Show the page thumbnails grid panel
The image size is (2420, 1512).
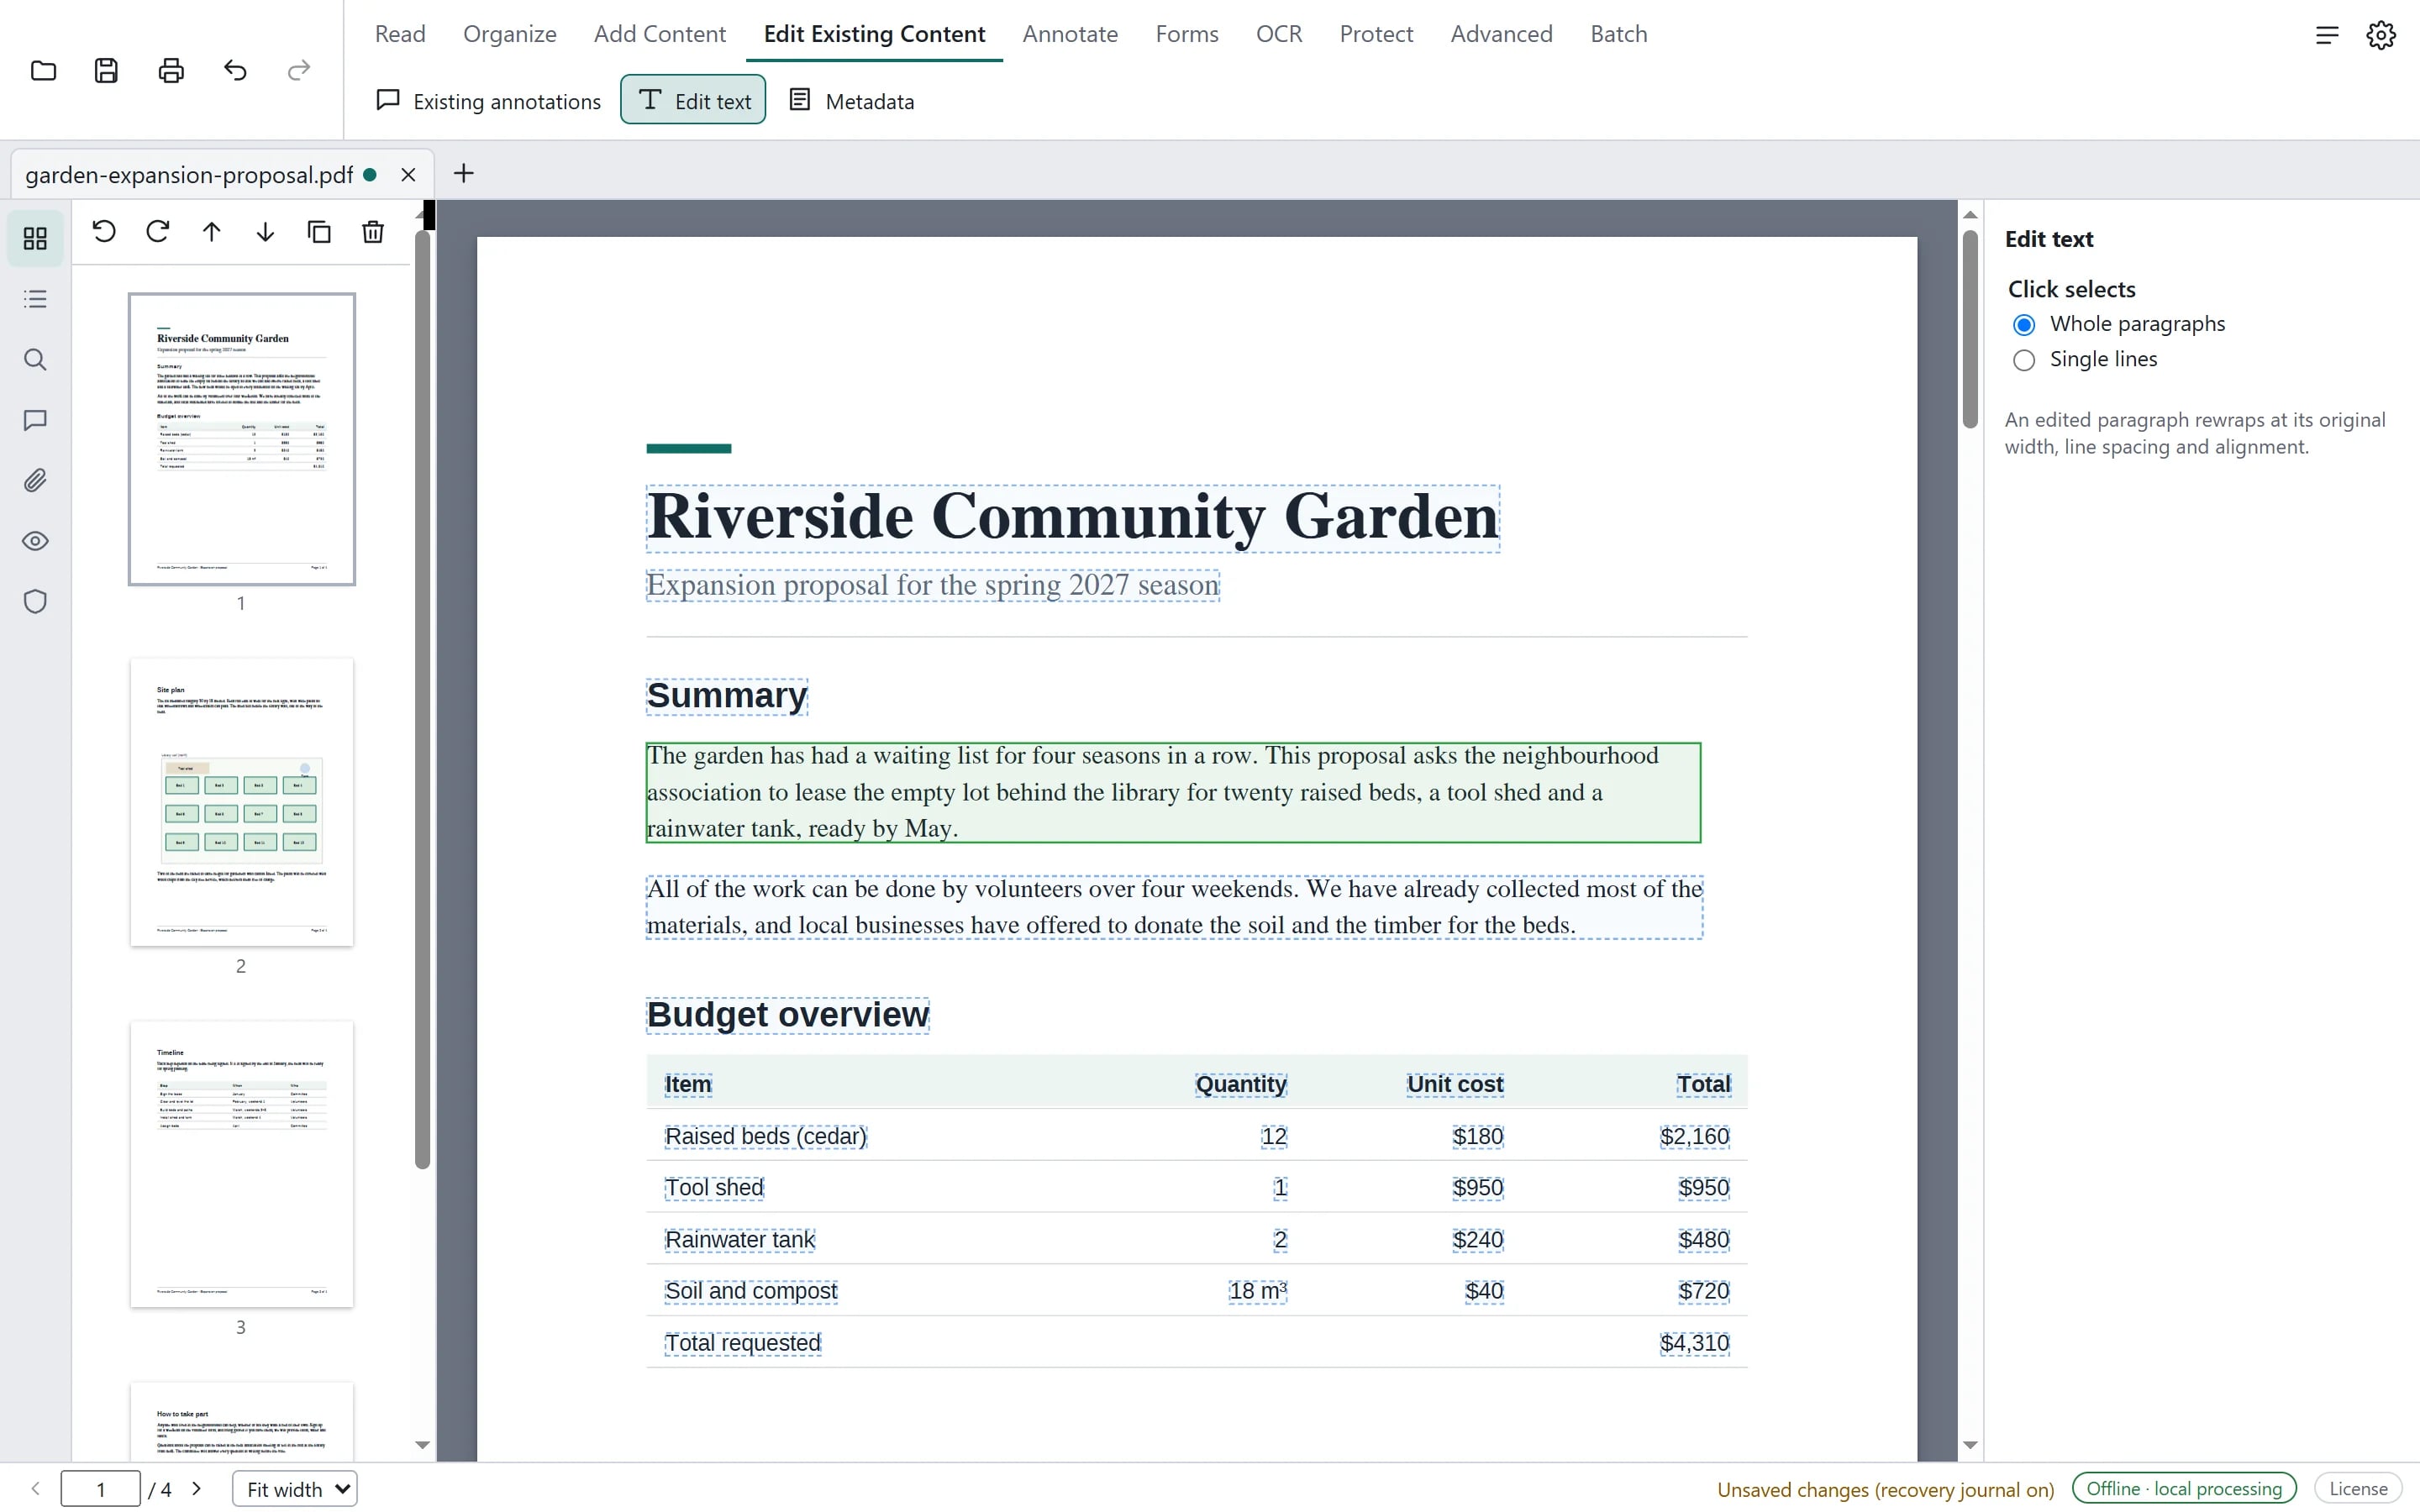tap(35, 238)
